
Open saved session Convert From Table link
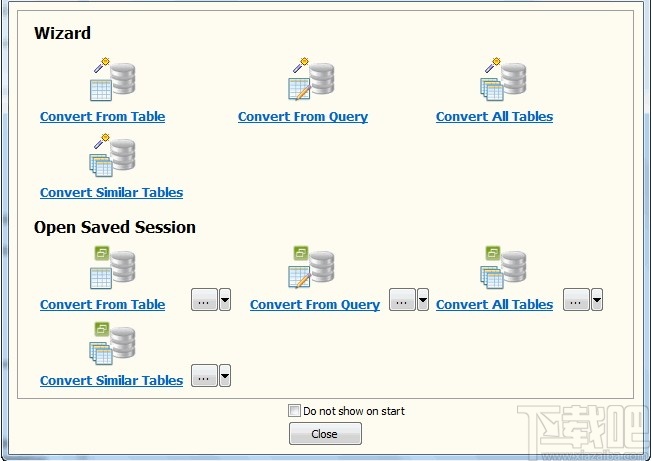(x=102, y=305)
